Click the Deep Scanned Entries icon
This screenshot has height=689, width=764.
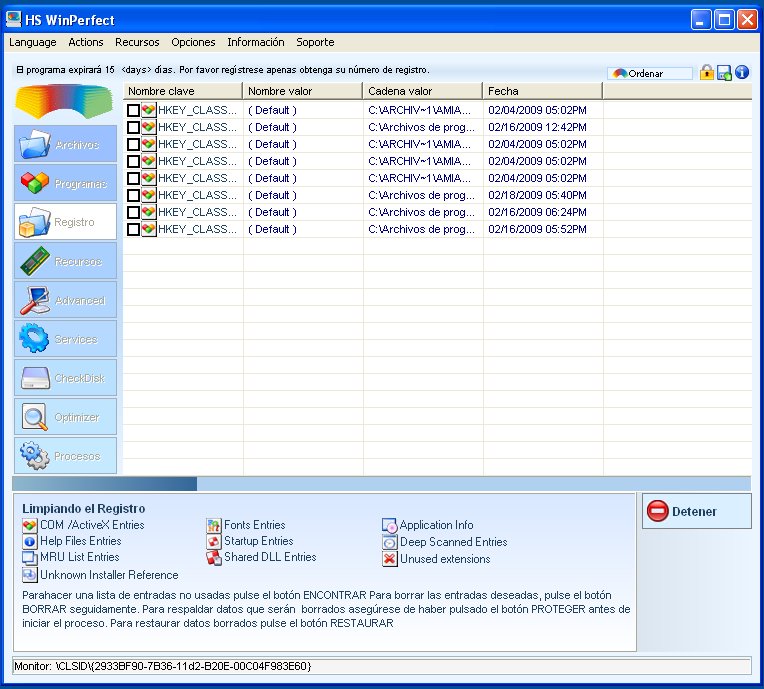point(389,542)
